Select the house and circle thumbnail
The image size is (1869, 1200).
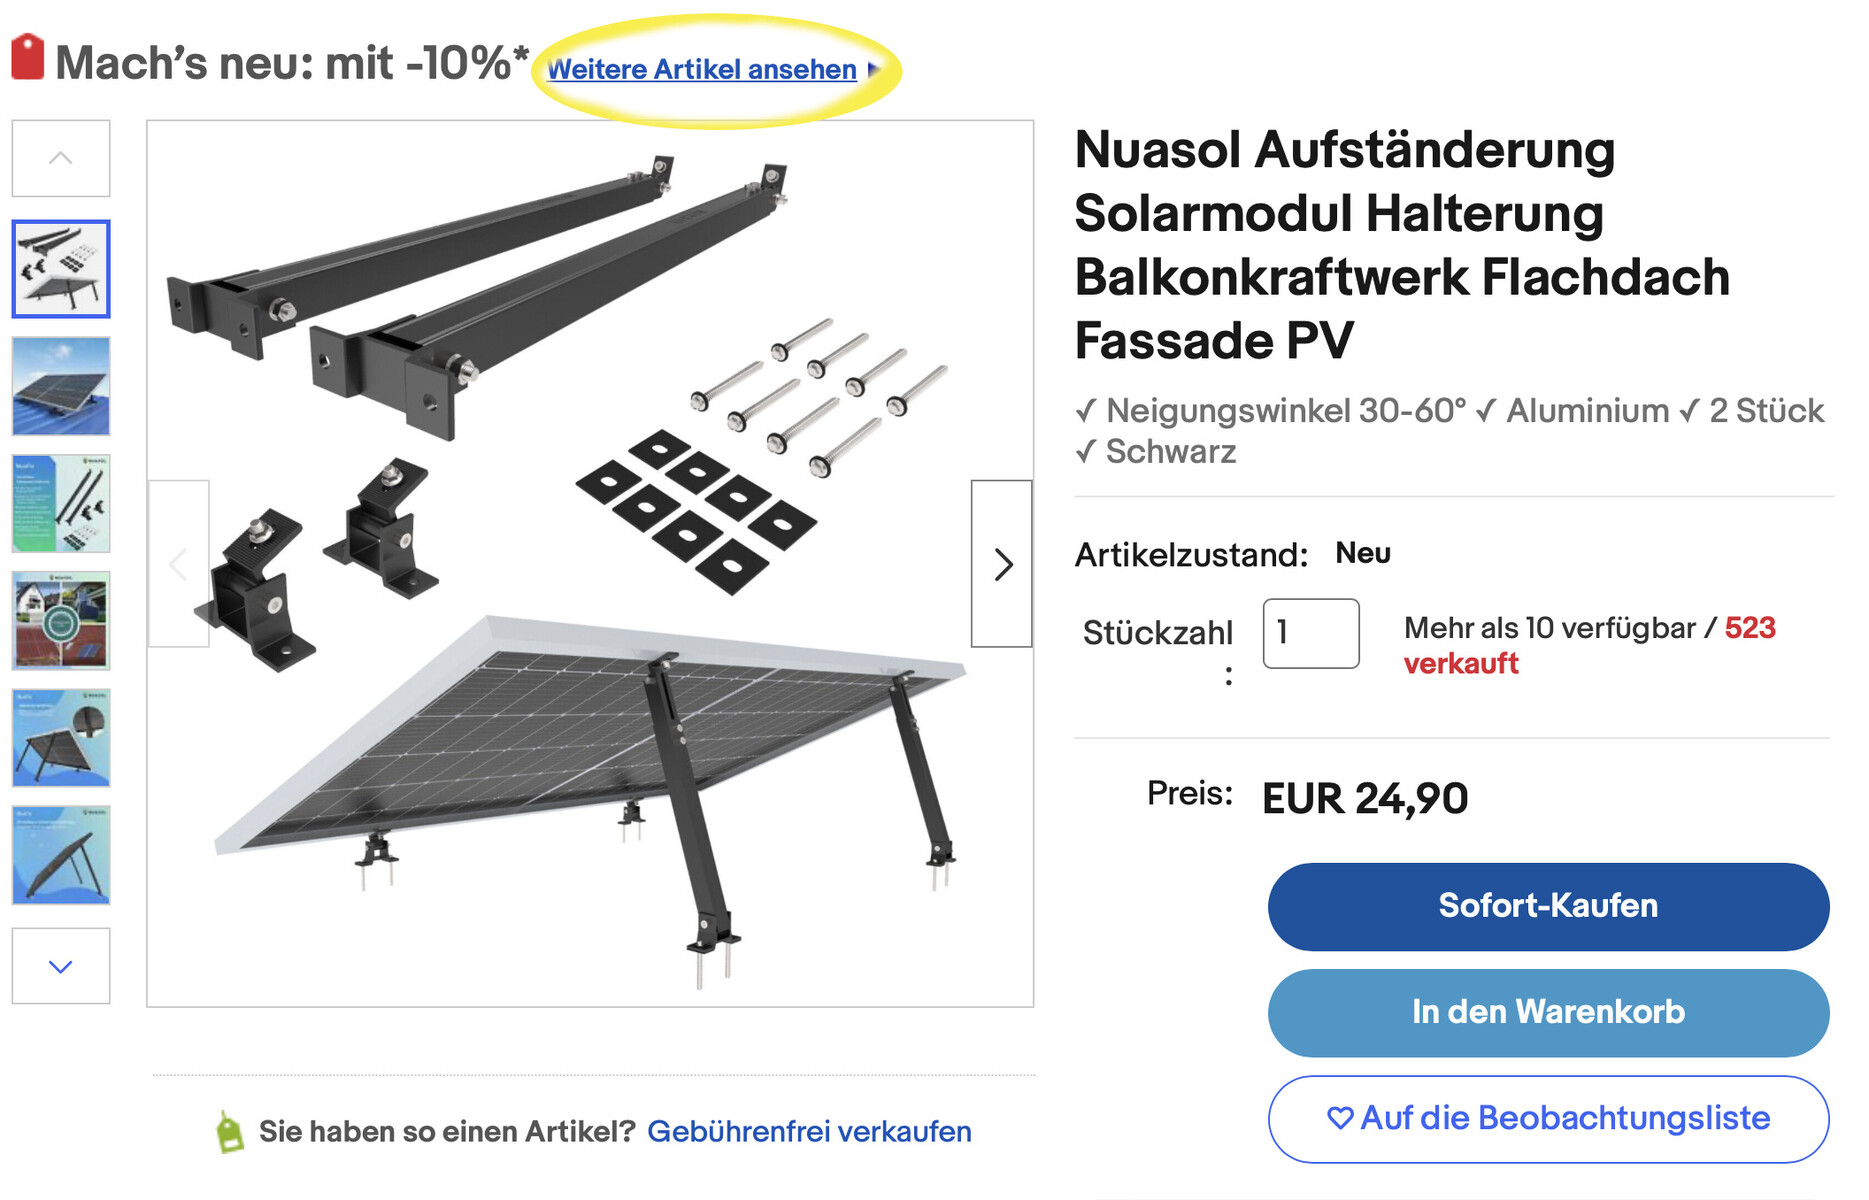pos(61,620)
